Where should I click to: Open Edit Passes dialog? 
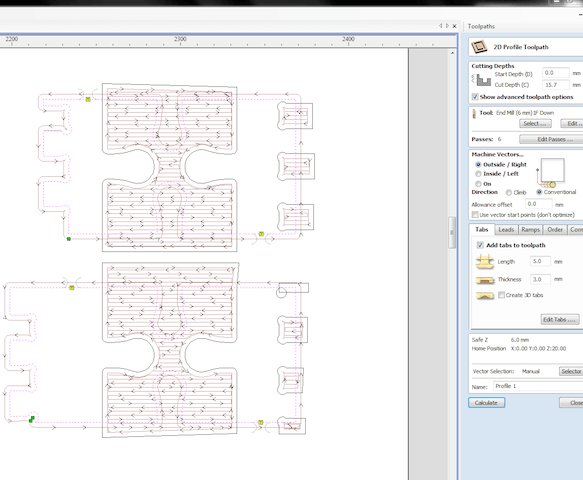tap(551, 139)
